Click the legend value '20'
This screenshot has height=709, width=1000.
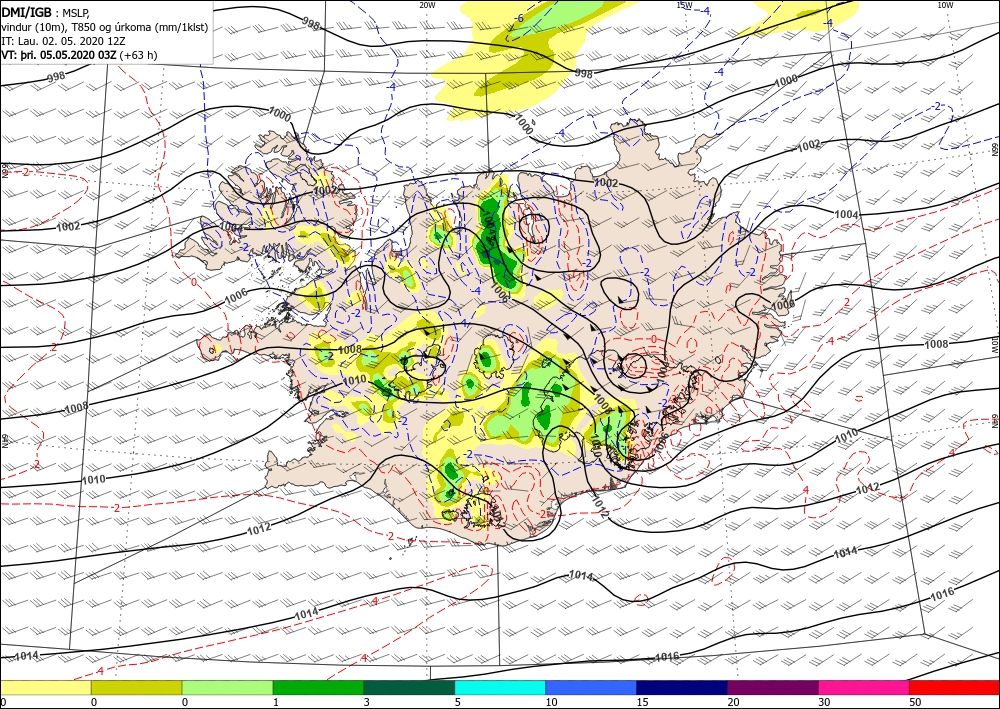point(733,702)
